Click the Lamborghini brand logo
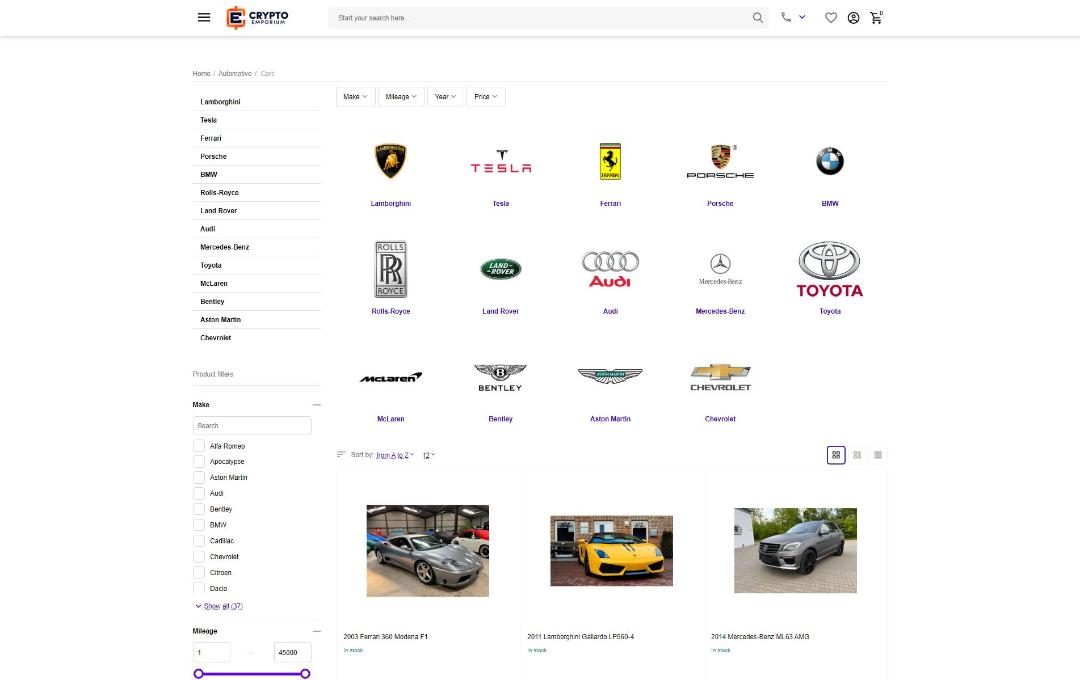 tap(391, 161)
